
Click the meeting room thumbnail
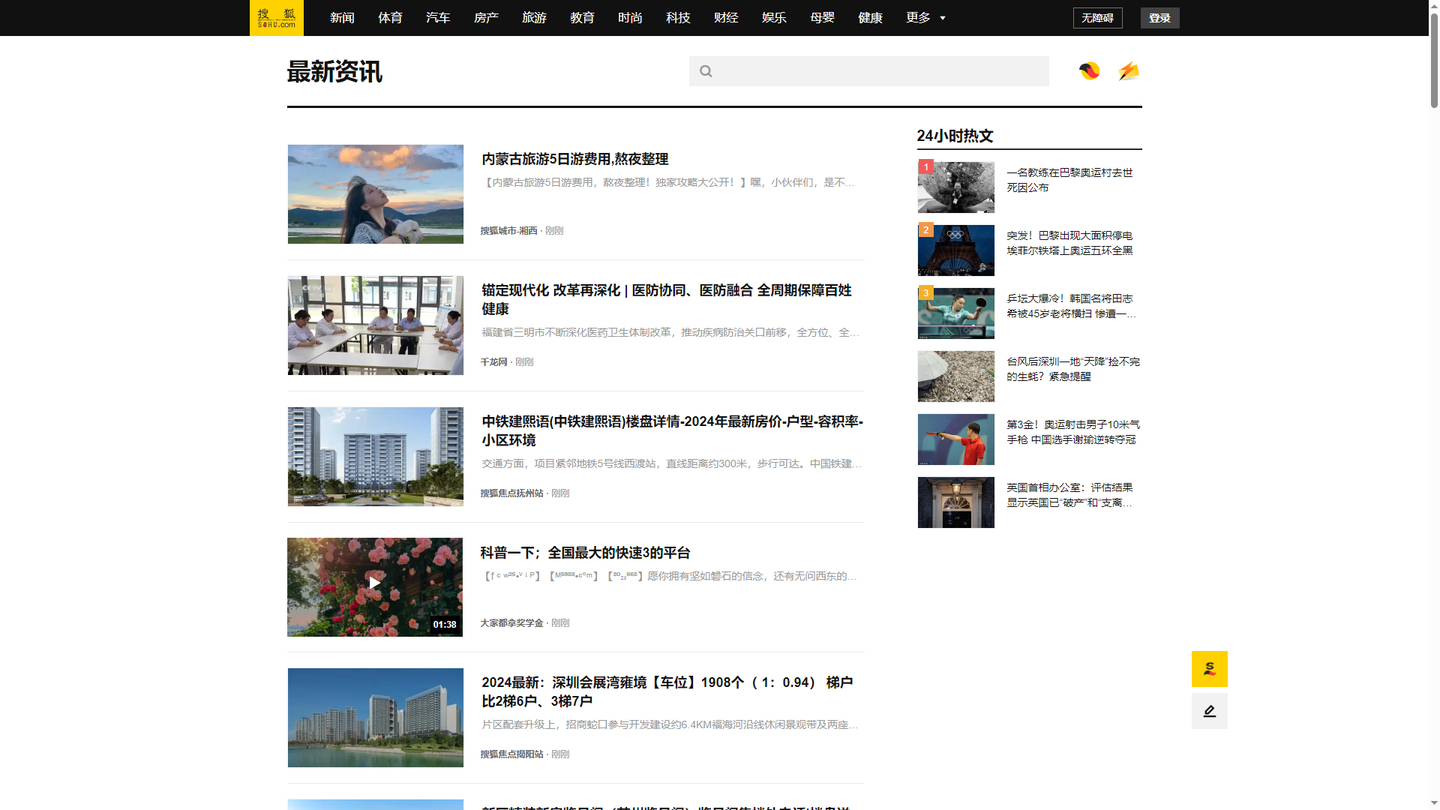375,325
